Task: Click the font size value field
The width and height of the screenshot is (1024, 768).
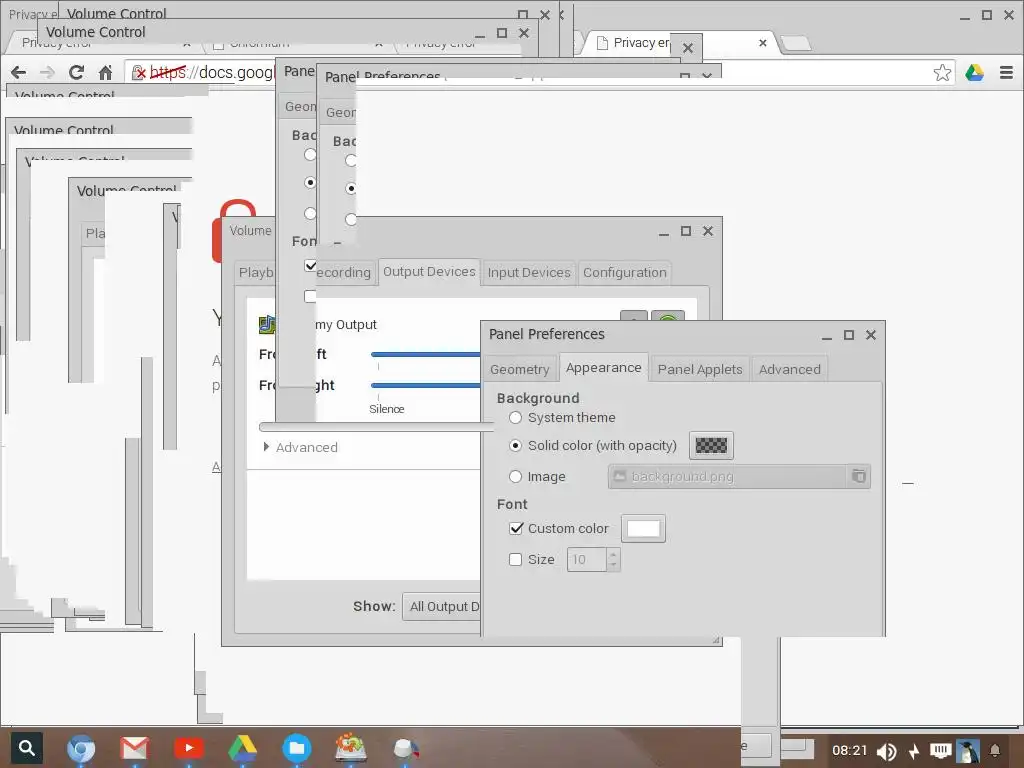Action: [x=586, y=560]
